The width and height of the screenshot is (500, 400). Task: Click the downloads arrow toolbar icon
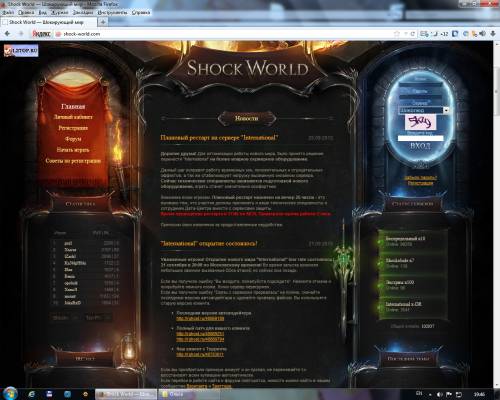[493, 33]
